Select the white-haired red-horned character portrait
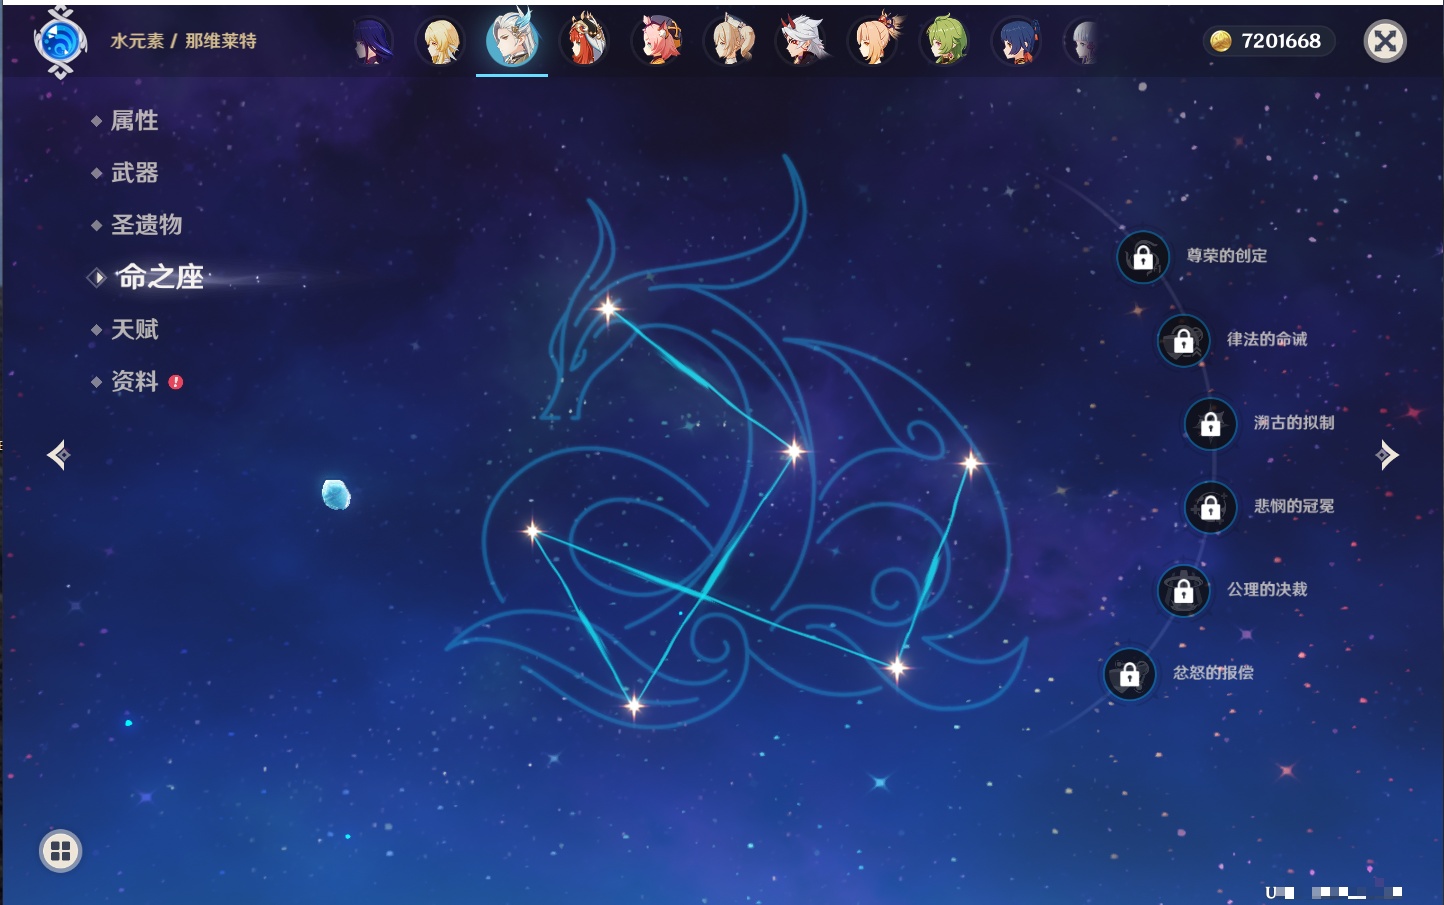The width and height of the screenshot is (1444, 905). pyautogui.click(x=802, y=42)
